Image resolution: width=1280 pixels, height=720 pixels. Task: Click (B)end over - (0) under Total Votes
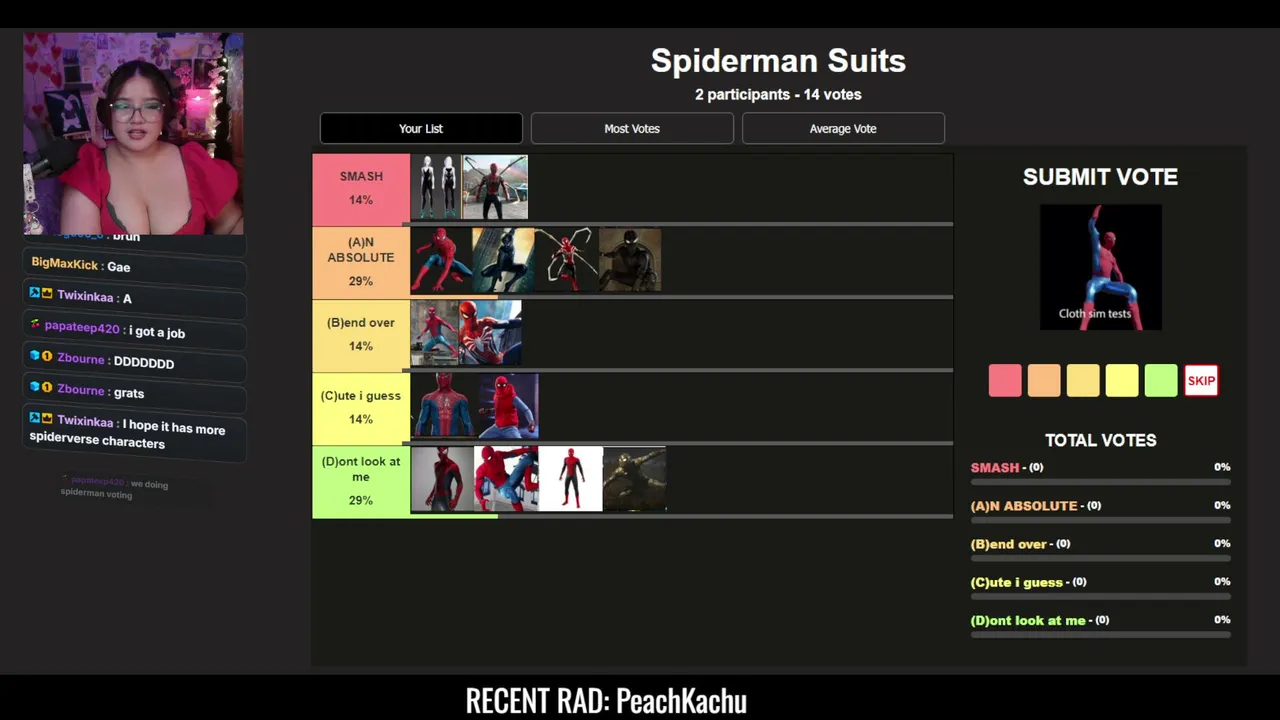click(1021, 544)
